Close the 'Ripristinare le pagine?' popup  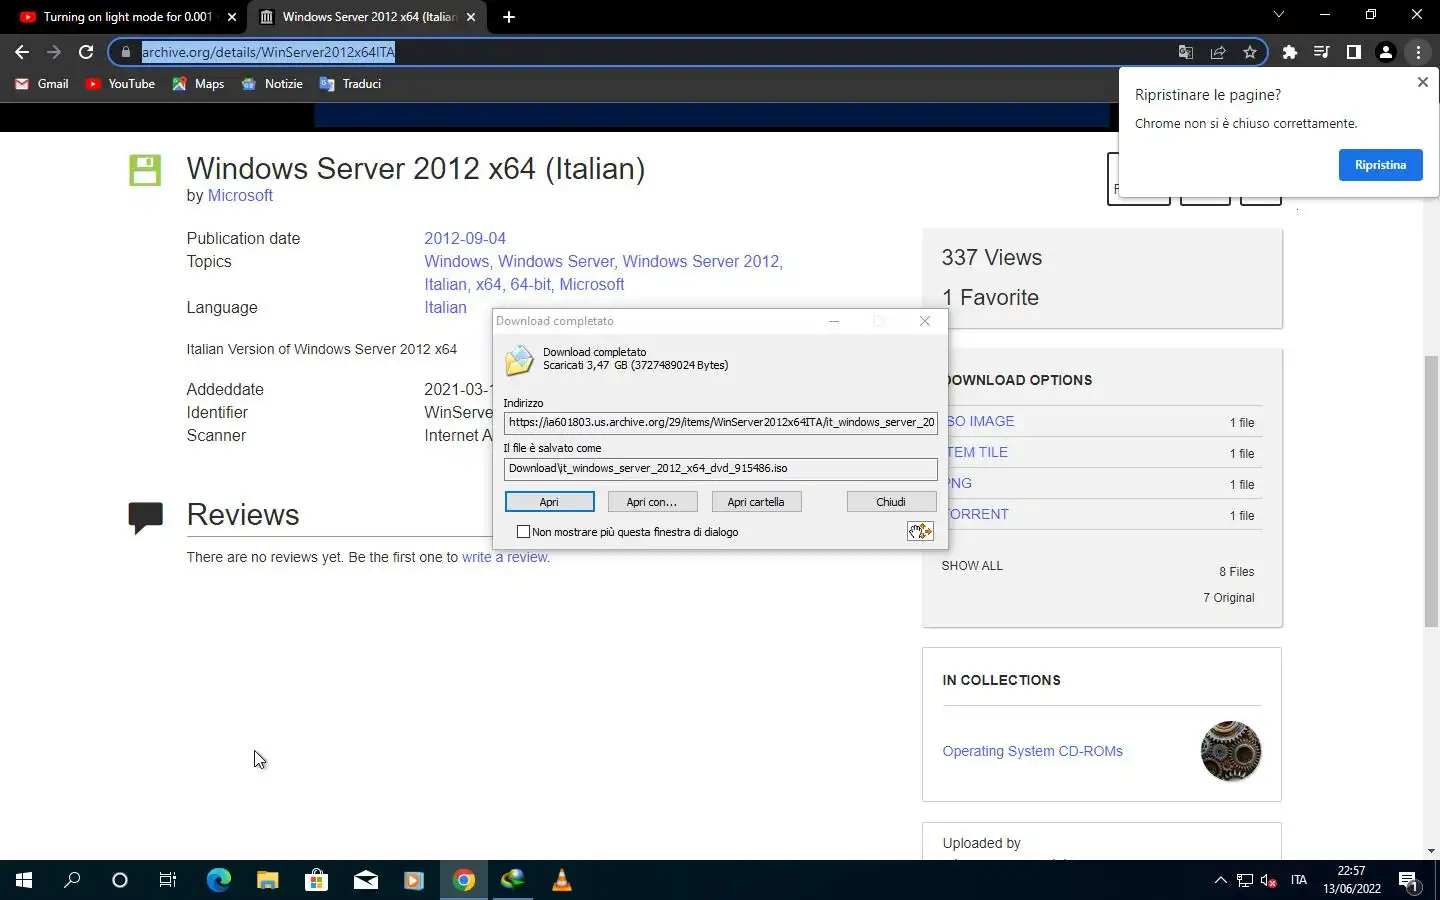(1423, 82)
